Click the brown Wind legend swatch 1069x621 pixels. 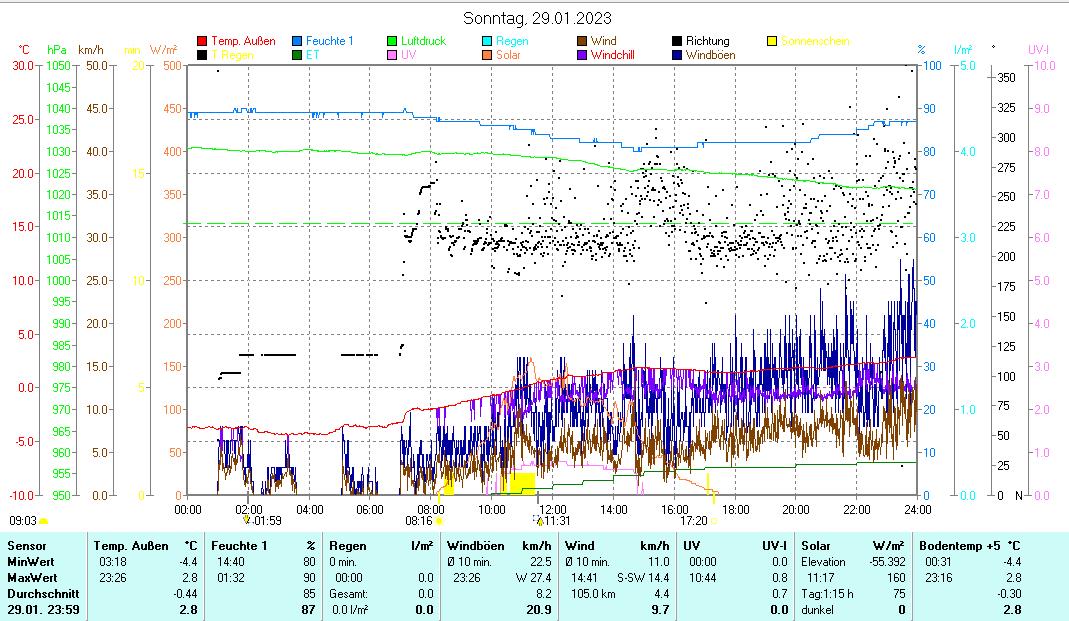pos(582,41)
